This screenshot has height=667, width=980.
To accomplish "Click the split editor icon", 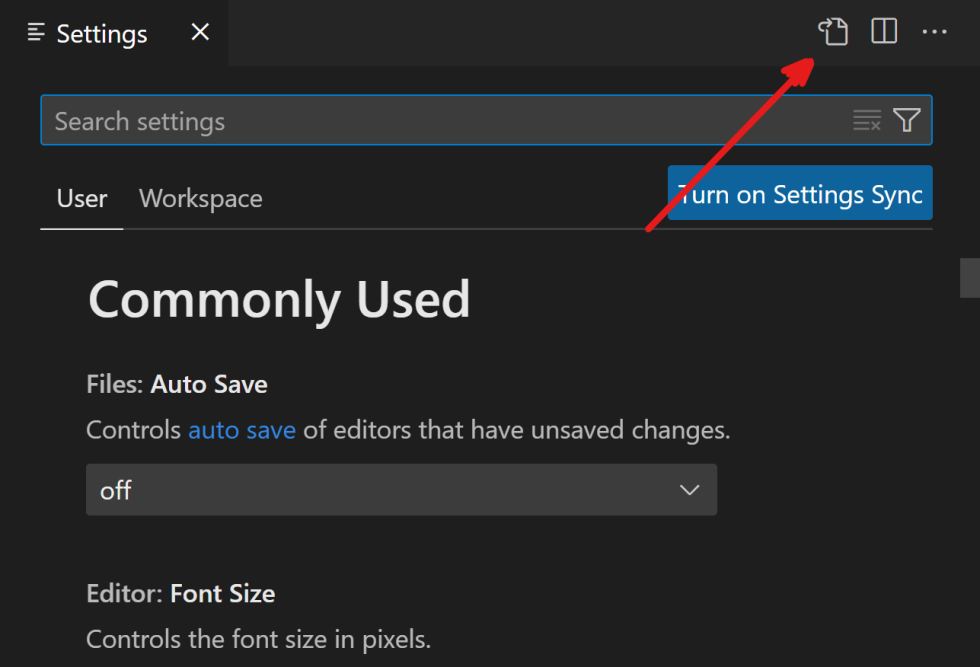I will pyautogui.click(x=884, y=31).
